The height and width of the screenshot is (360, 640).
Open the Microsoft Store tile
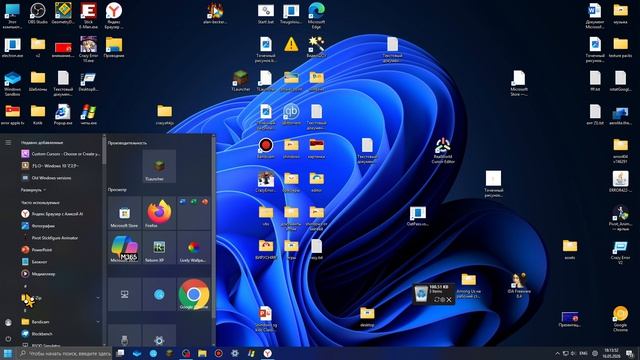124,213
